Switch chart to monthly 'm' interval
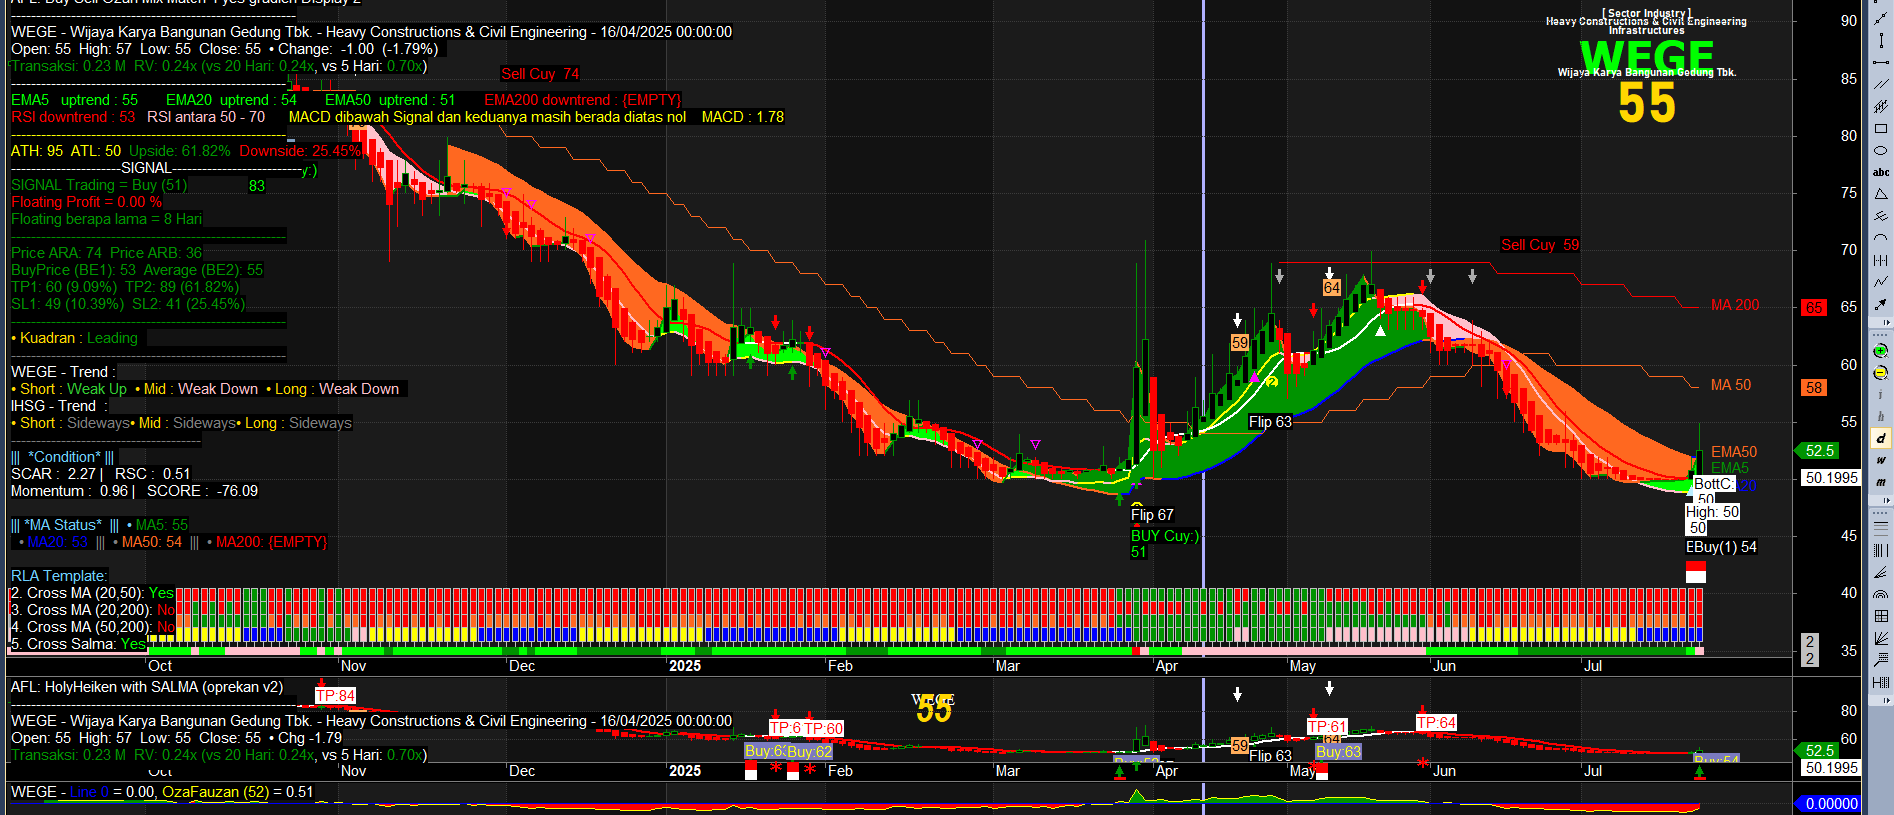Image resolution: width=1894 pixels, height=815 pixels. (1881, 482)
